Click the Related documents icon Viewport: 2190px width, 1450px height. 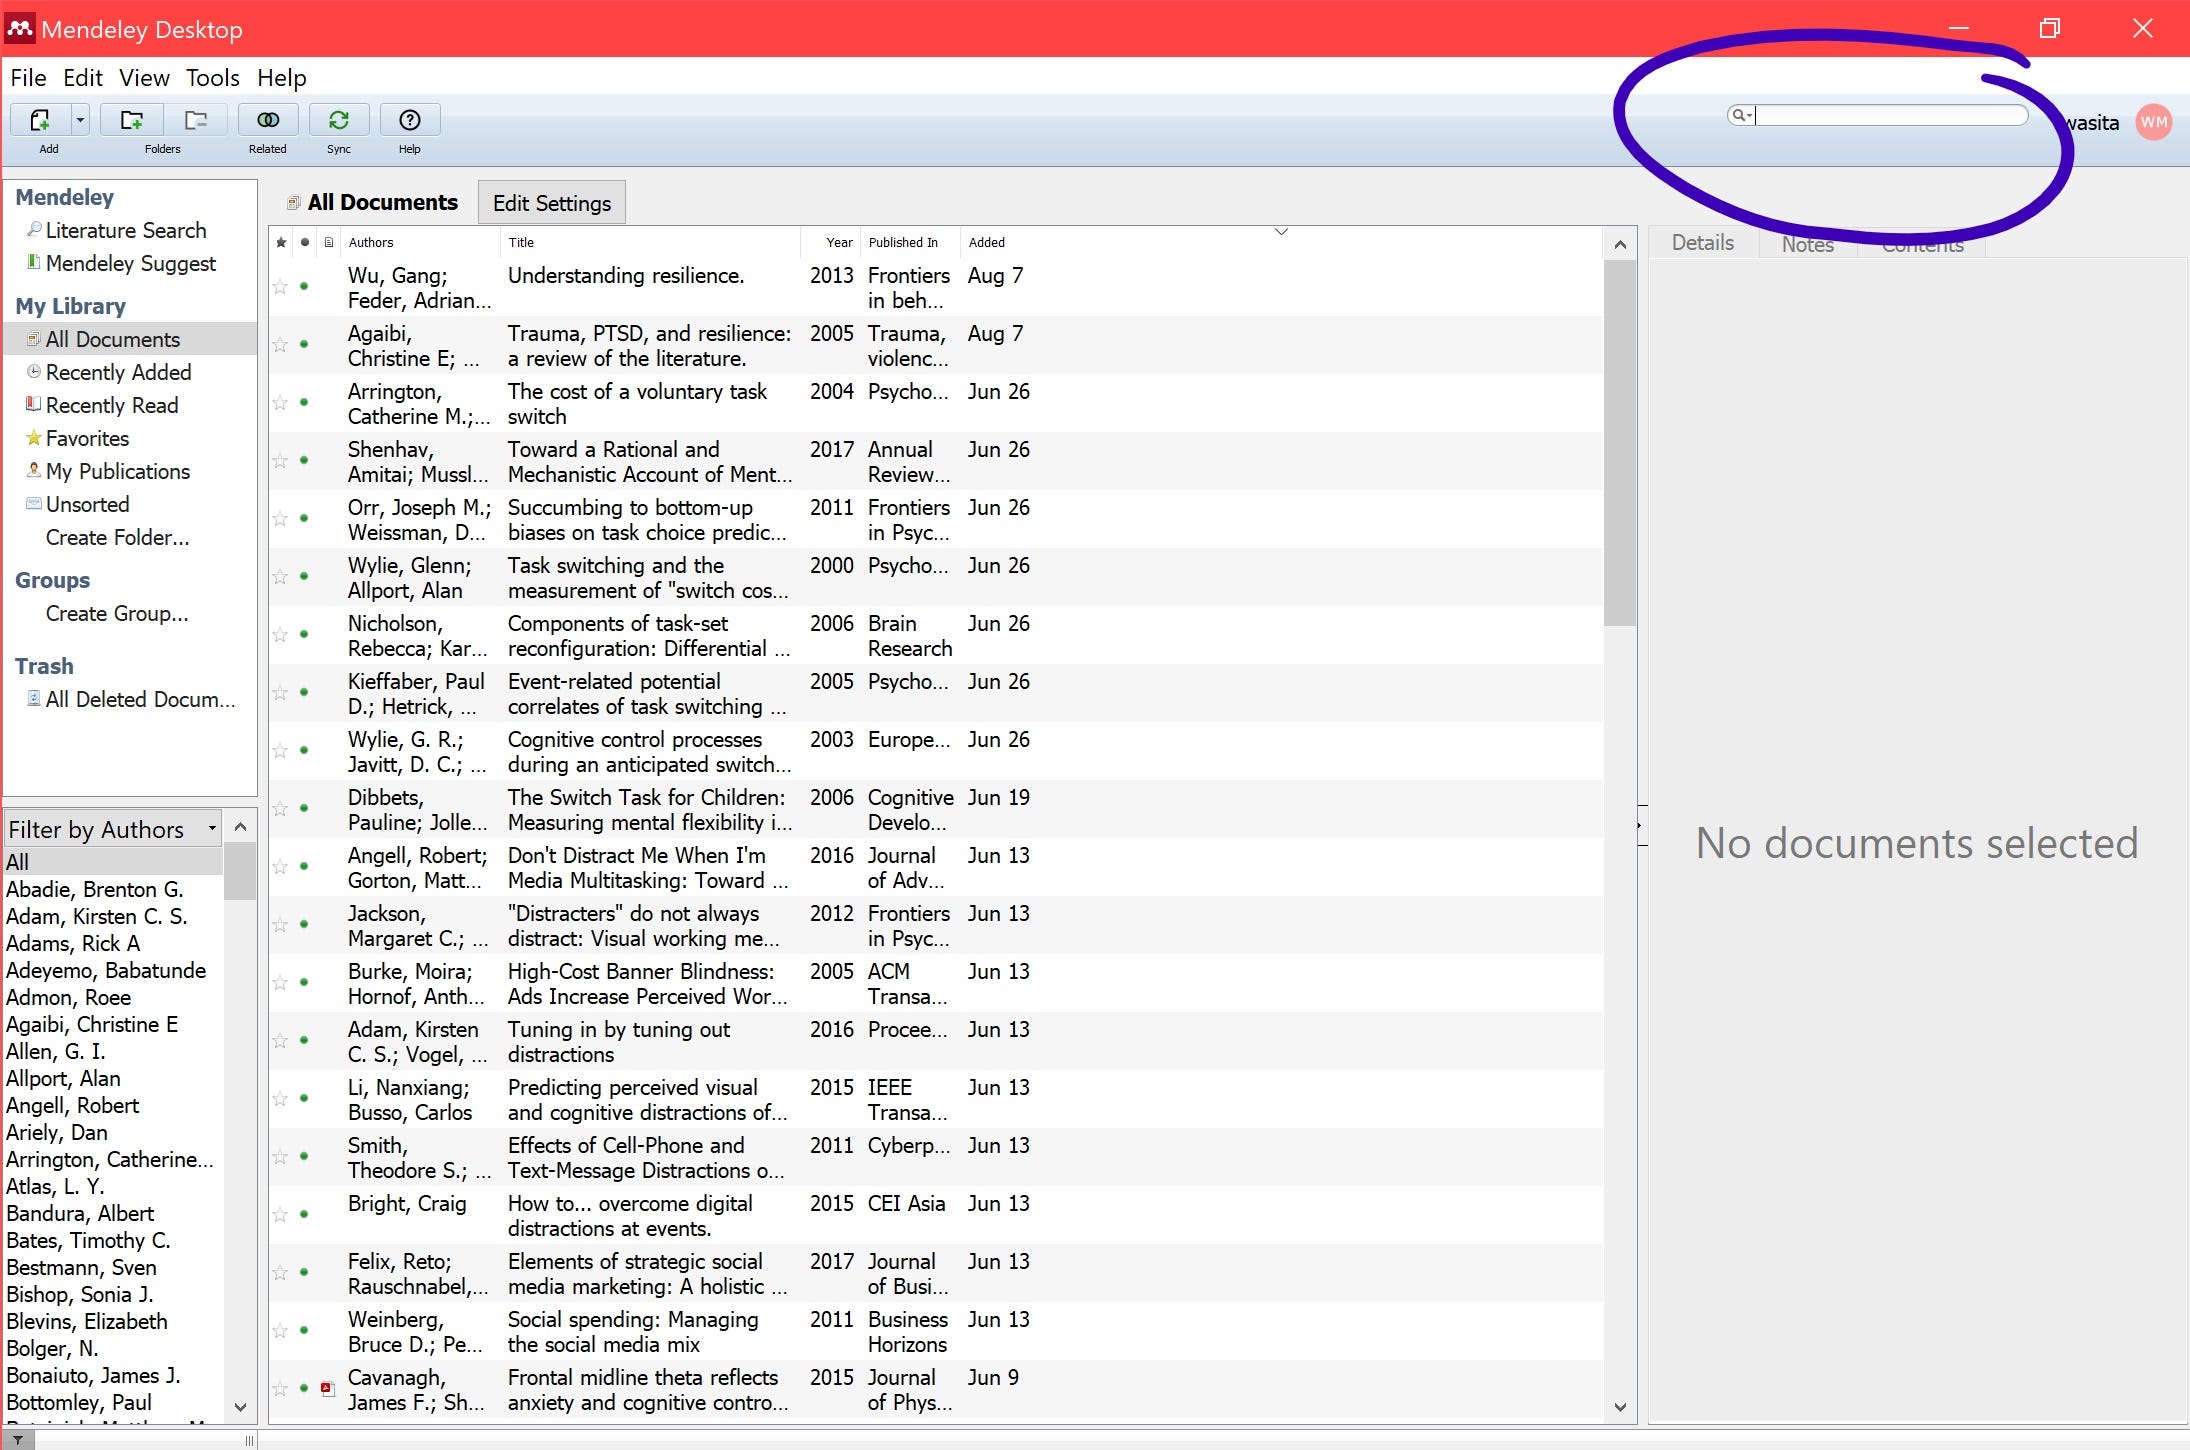[x=268, y=120]
